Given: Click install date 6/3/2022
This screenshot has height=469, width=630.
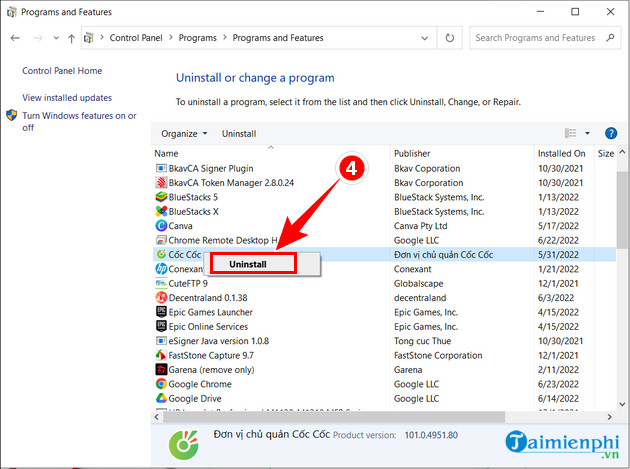Looking at the screenshot, I should click(x=556, y=298).
